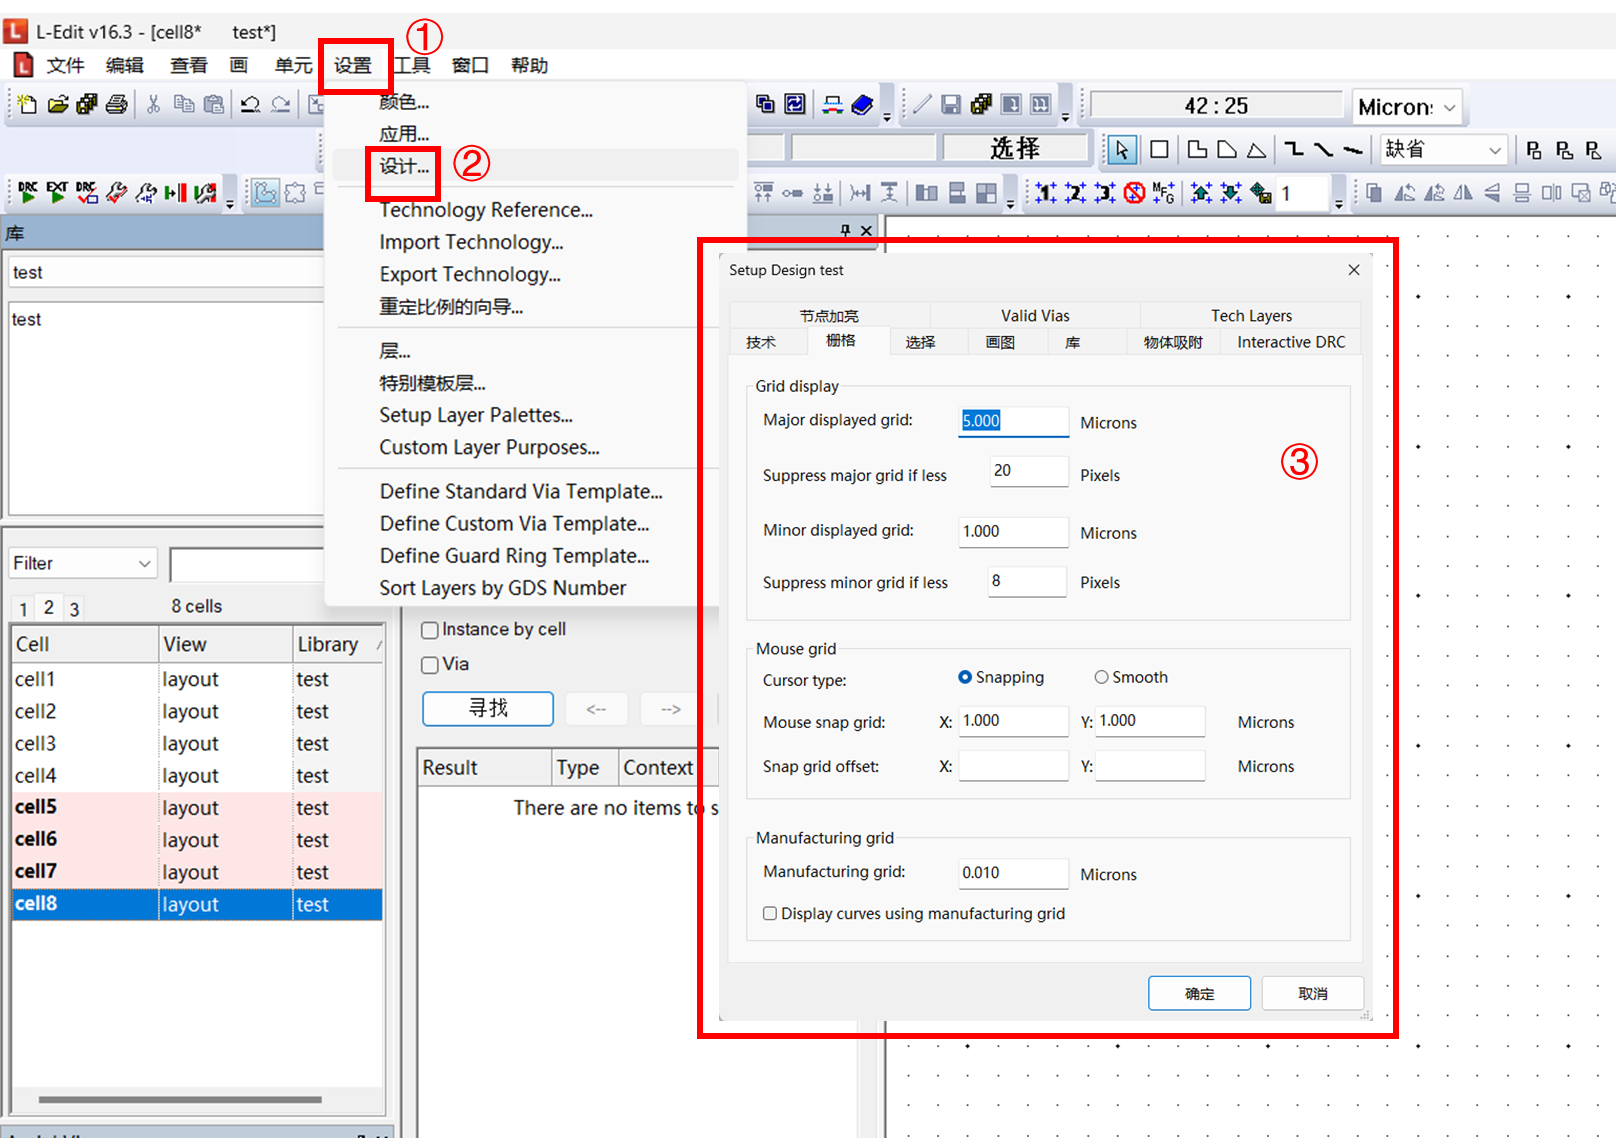Viewport: 1616px width, 1138px height.
Task: Select the 45-degree wire tool
Action: 1323,150
